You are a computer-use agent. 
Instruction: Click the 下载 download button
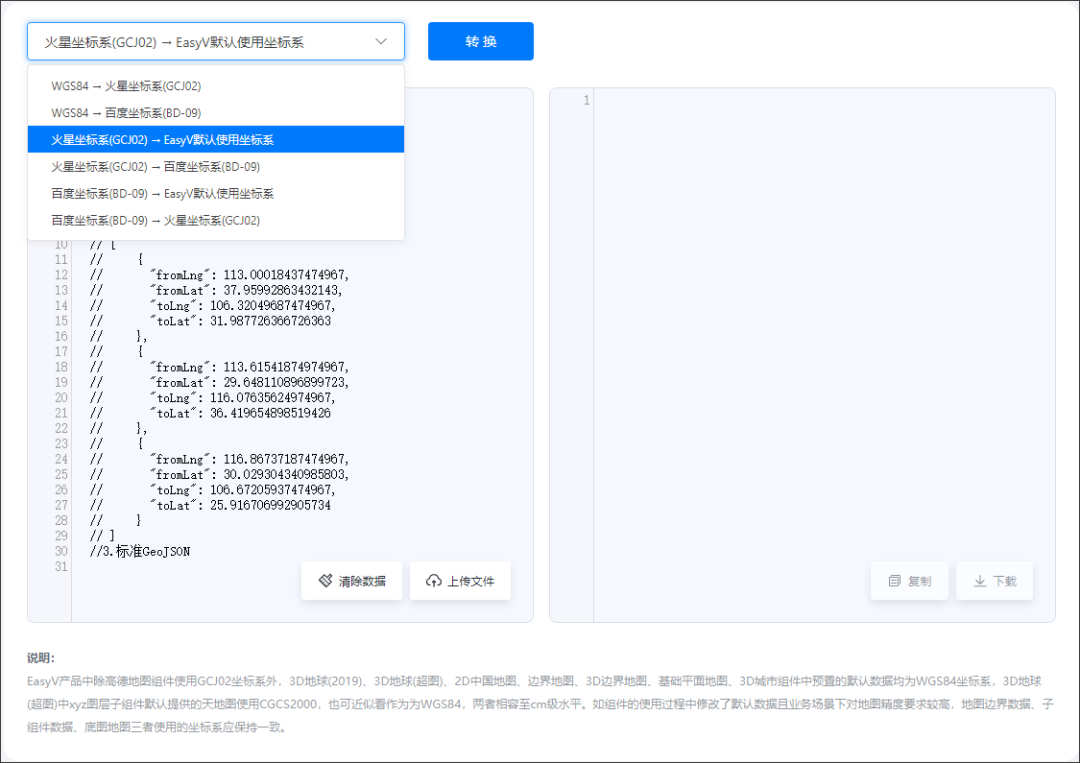(x=995, y=581)
